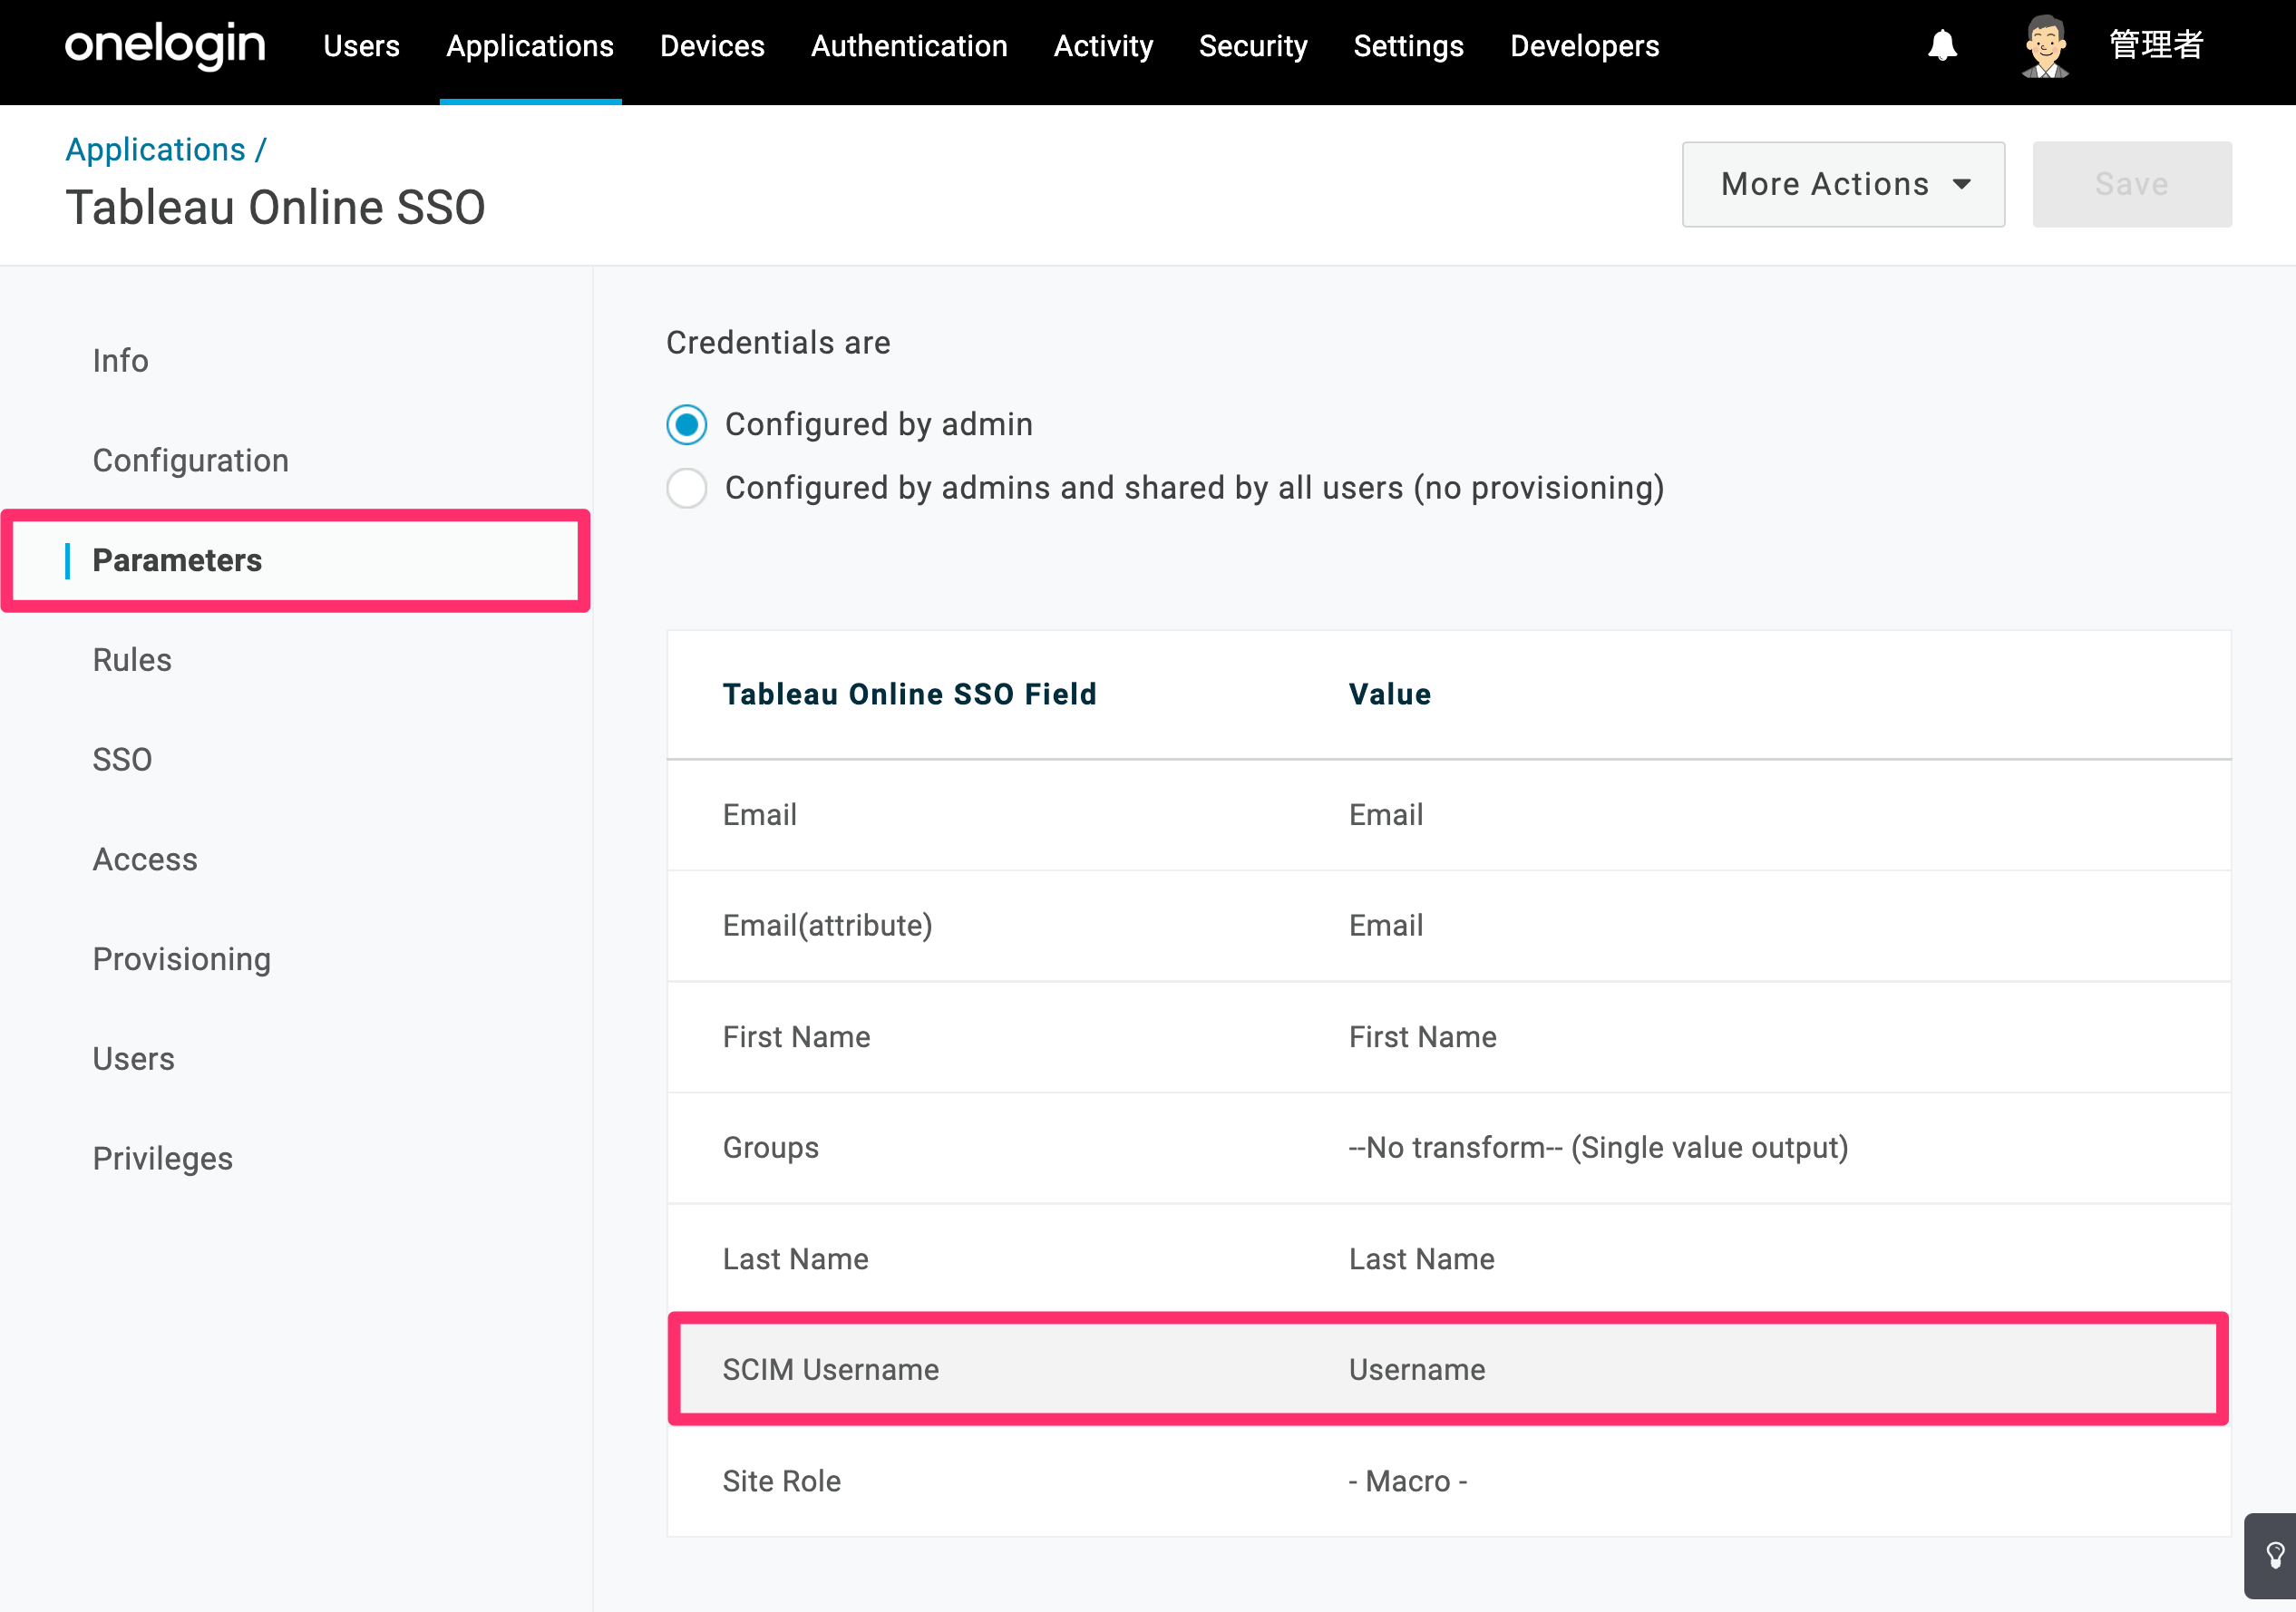Switch to the Provisioning sidebar tab

tap(181, 959)
